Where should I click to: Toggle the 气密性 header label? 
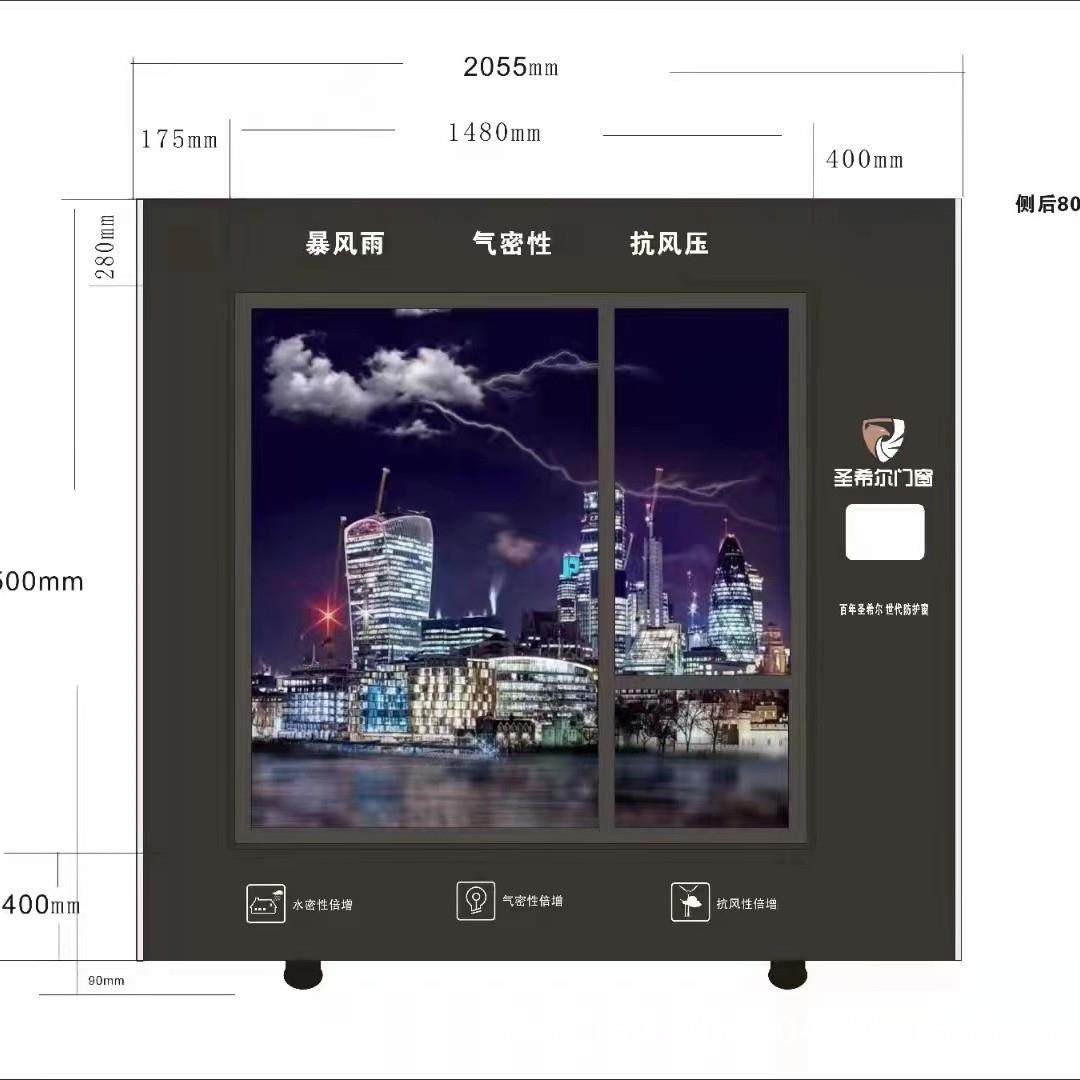click(x=512, y=243)
